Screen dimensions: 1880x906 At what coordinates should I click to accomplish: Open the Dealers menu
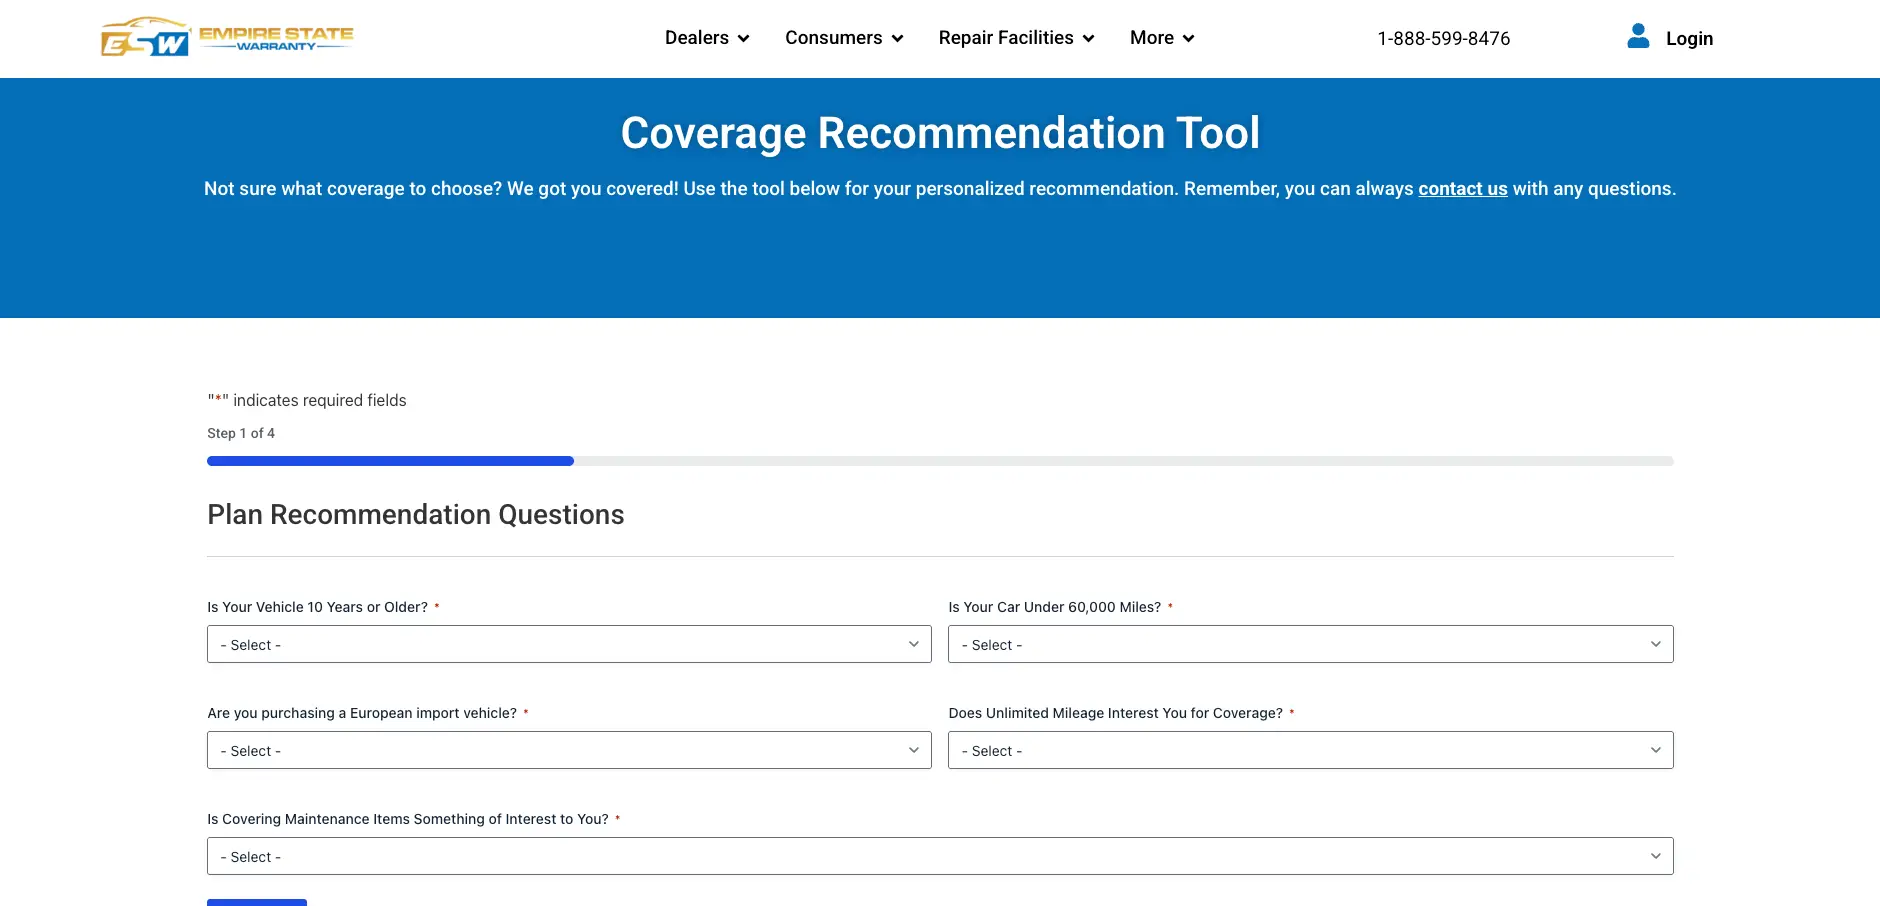[x=707, y=38]
